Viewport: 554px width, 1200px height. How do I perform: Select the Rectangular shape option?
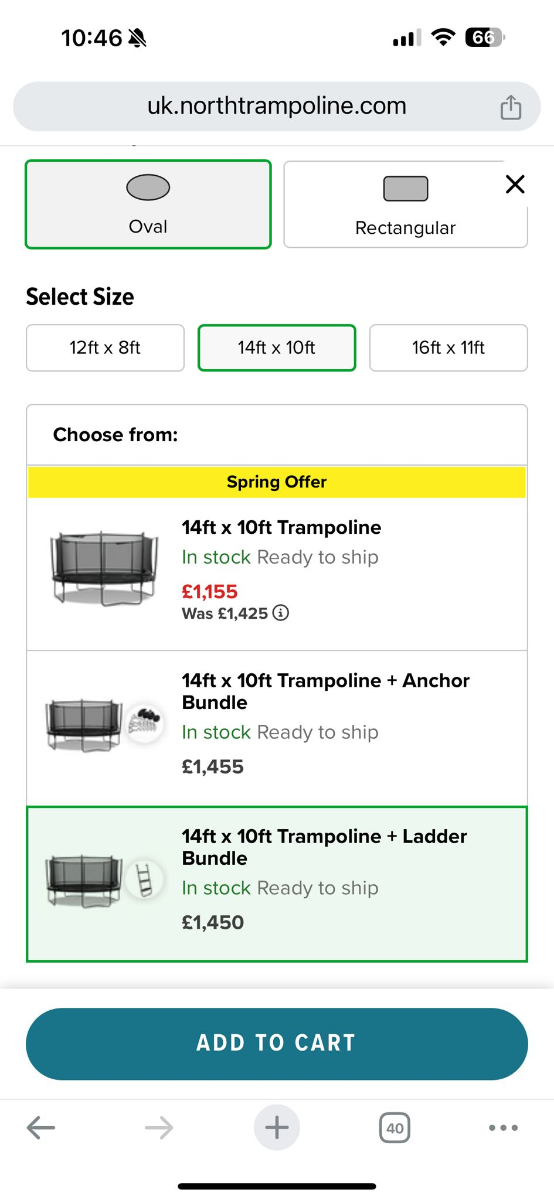pyautogui.click(x=405, y=204)
